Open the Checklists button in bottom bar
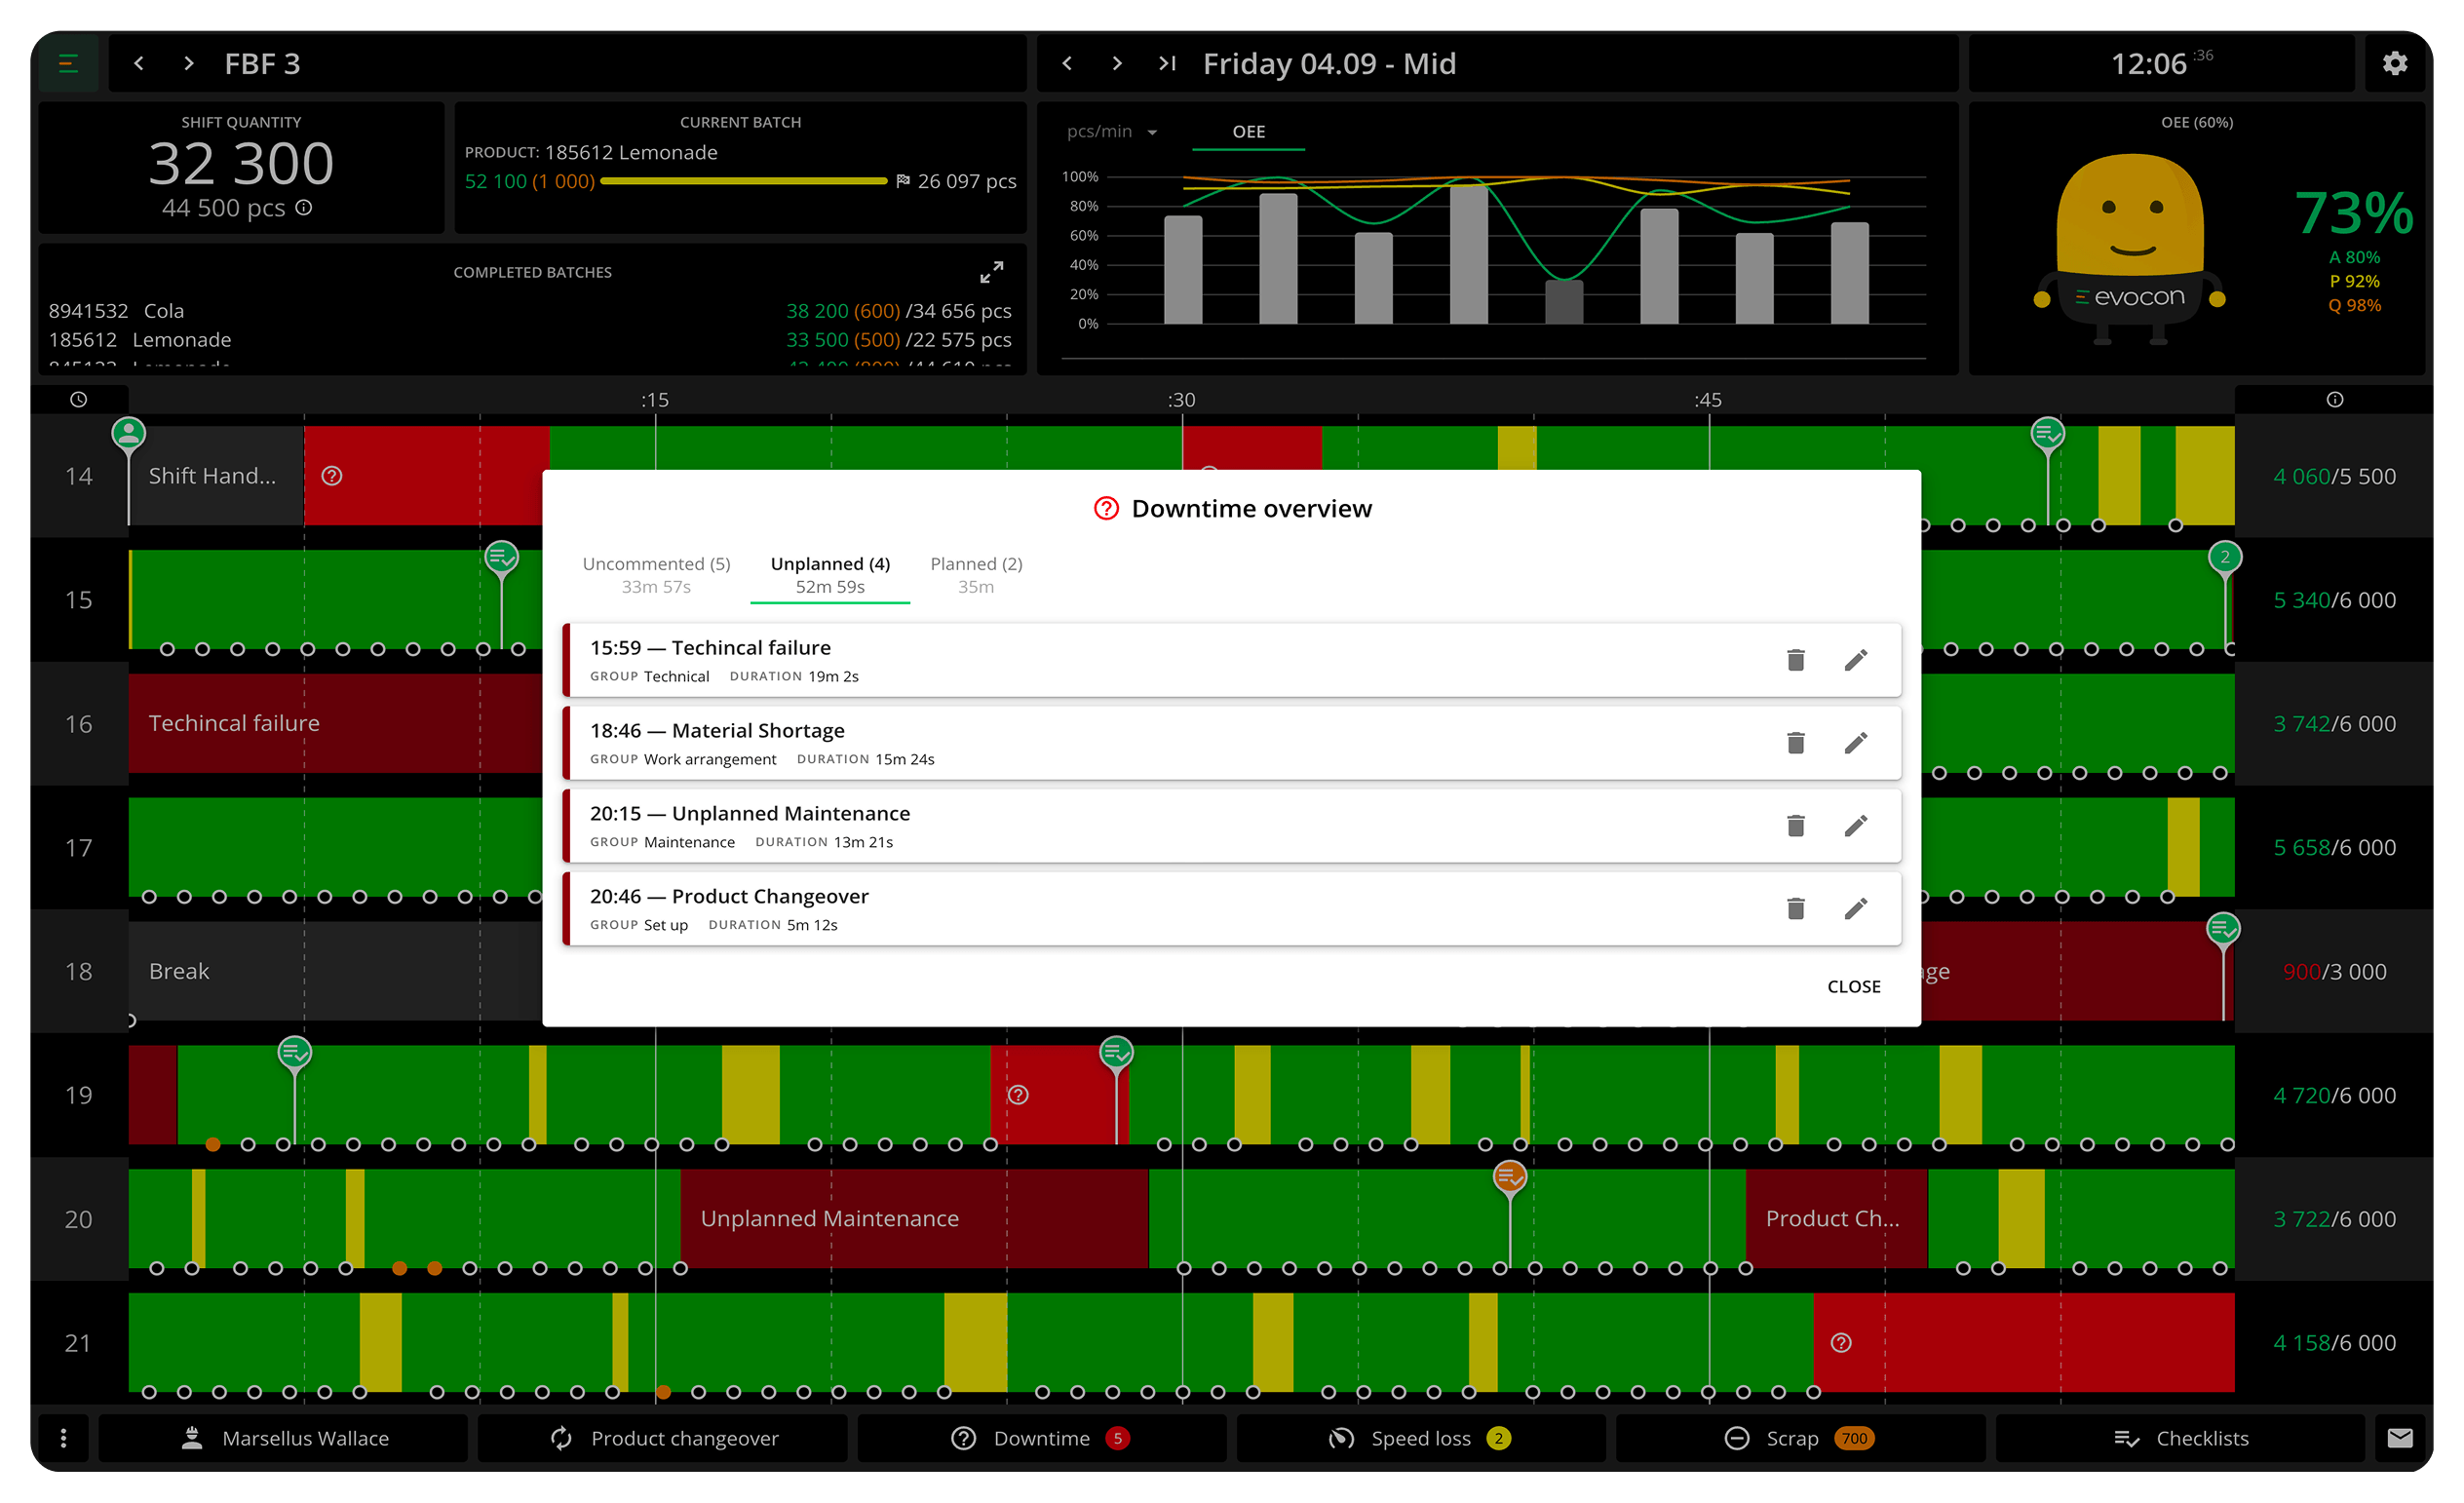2464x1503 pixels. (x=2180, y=1438)
